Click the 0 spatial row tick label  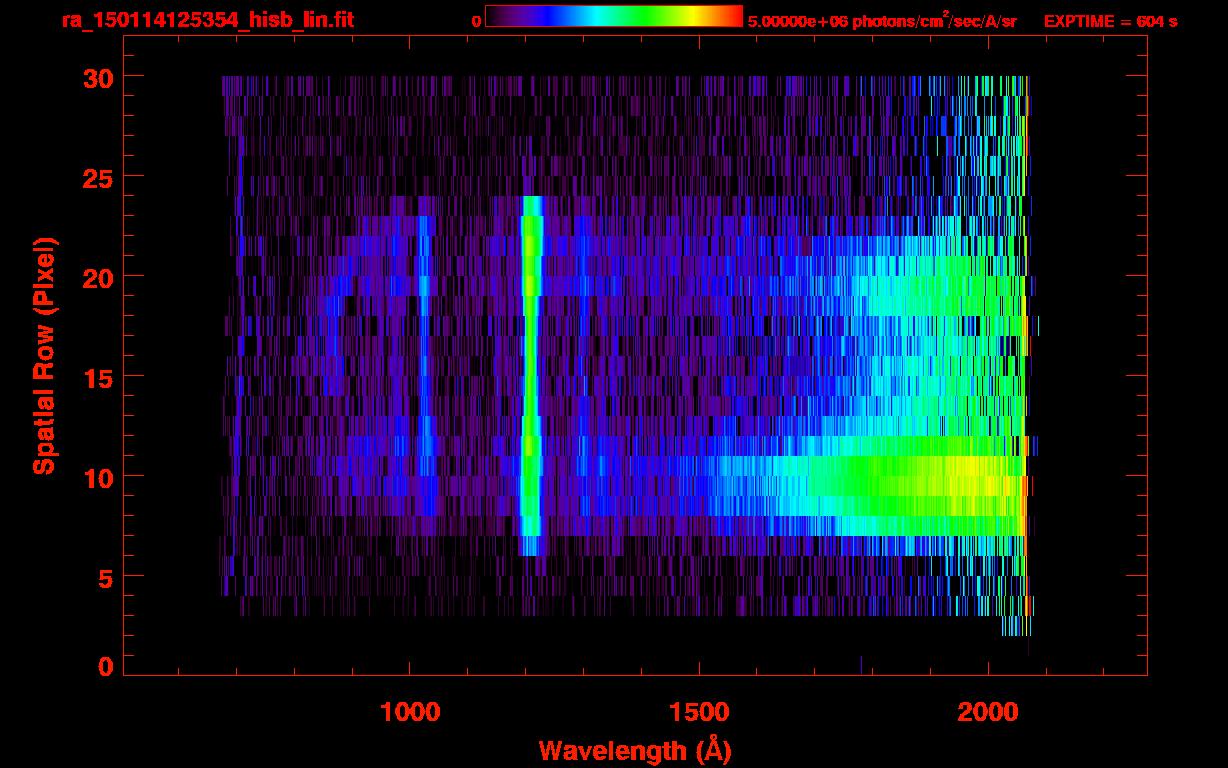[103, 667]
